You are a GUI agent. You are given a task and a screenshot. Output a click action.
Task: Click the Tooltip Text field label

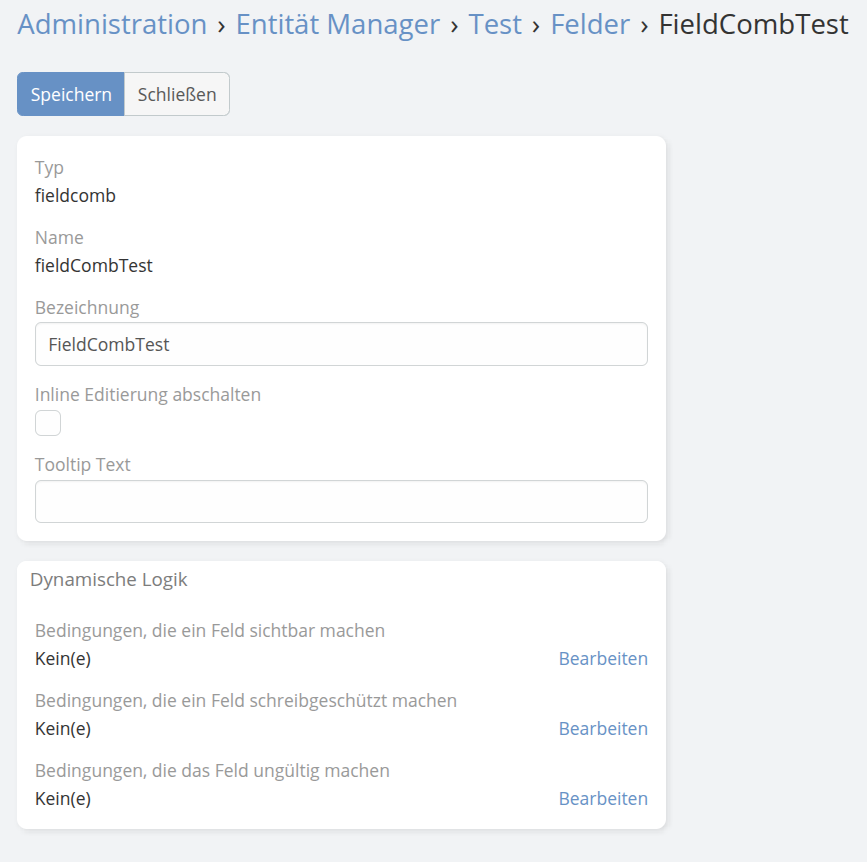(x=83, y=465)
